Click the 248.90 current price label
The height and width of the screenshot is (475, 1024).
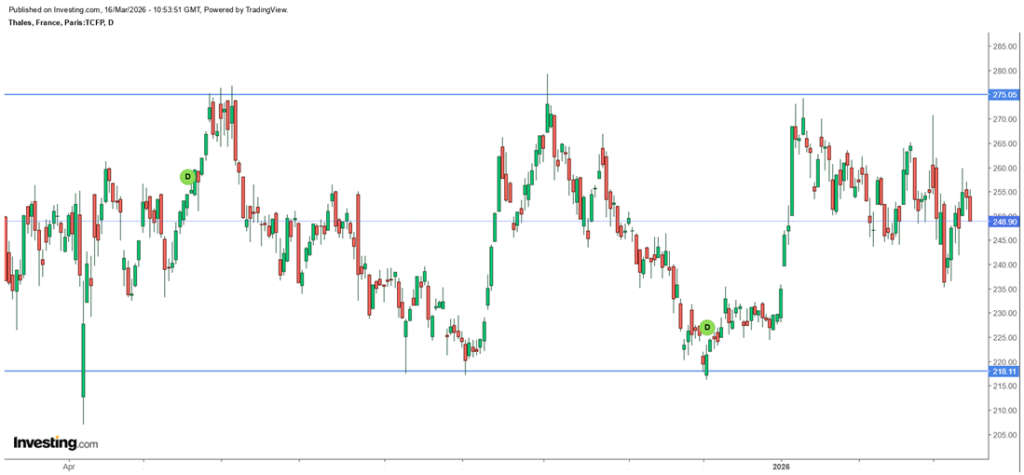pyautogui.click(x=1003, y=222)
